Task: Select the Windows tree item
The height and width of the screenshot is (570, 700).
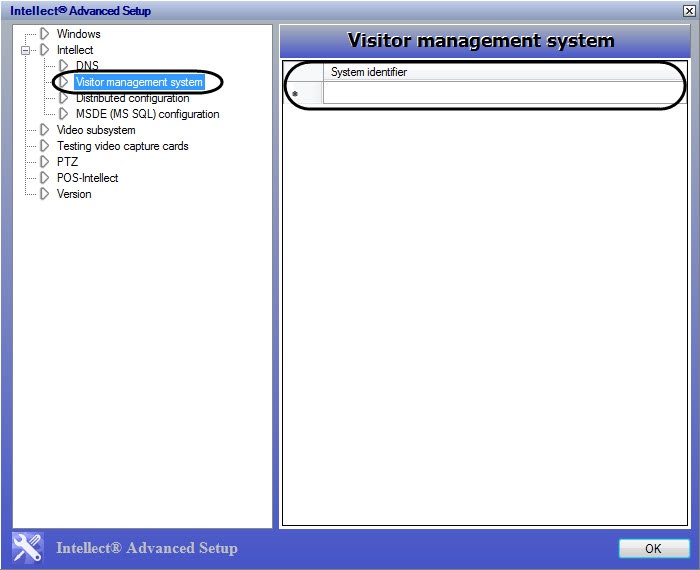Action: coord(79,34)
